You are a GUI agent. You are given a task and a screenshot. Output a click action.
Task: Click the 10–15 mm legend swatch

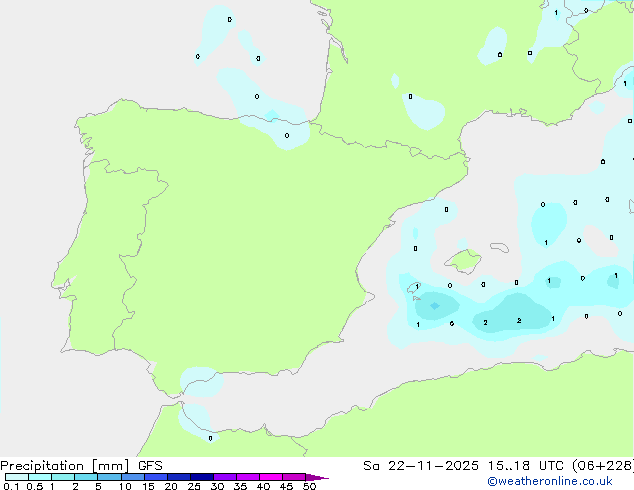pos(132,477)
